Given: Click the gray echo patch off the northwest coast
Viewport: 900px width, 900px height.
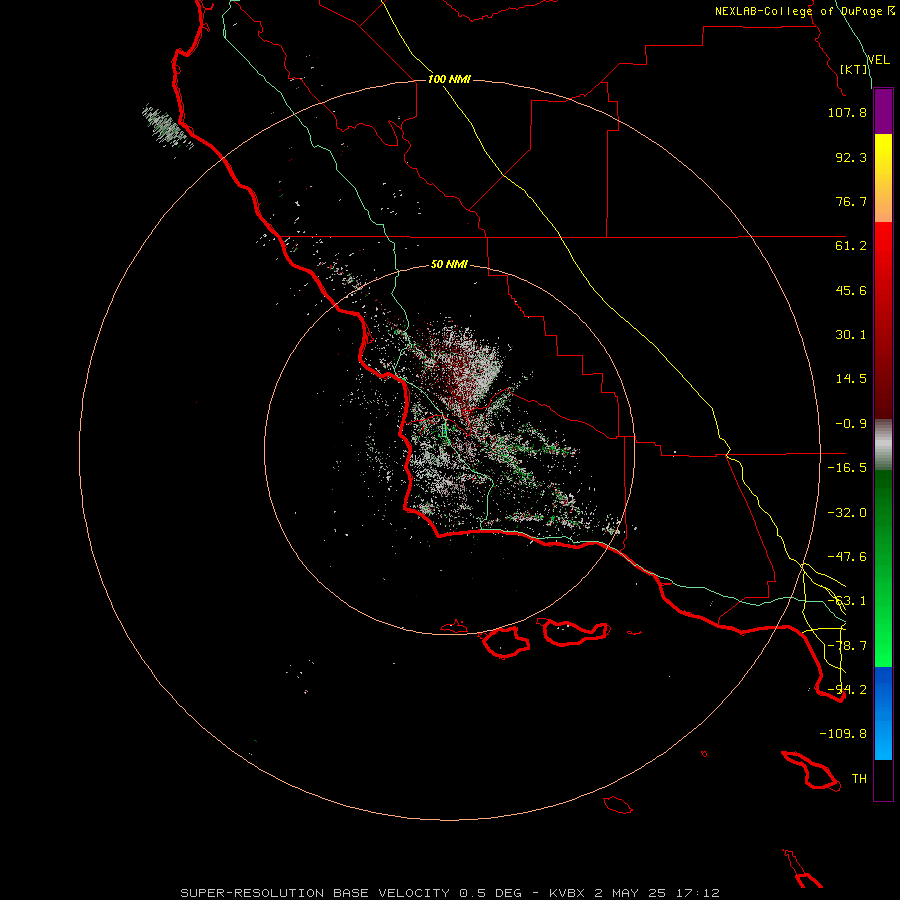Looking at the screenshot, I should (x=166, y=126).
